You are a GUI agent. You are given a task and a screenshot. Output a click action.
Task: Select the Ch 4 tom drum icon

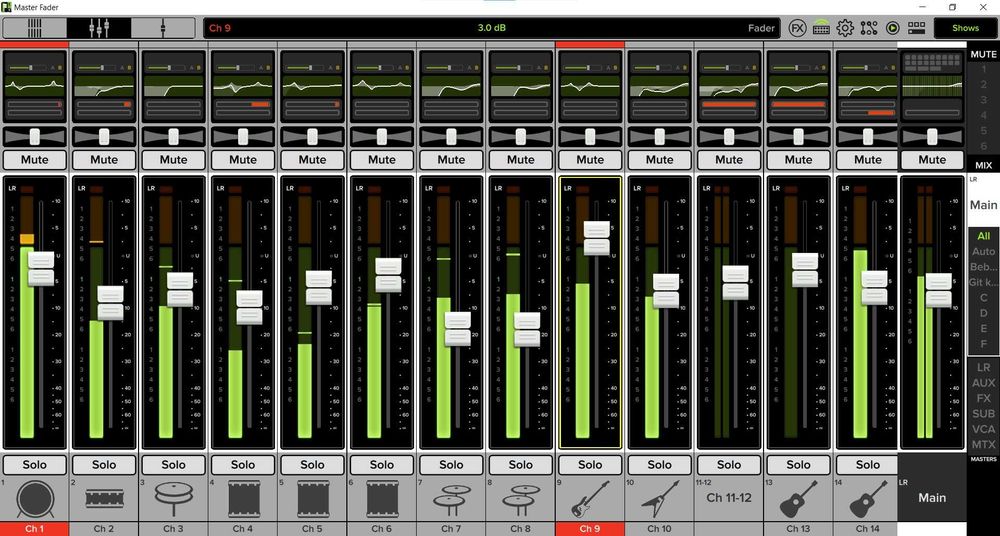(243, 498)
